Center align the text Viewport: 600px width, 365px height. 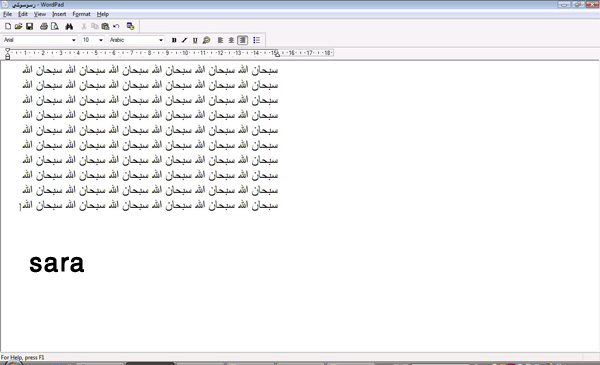tap(231, 40)
